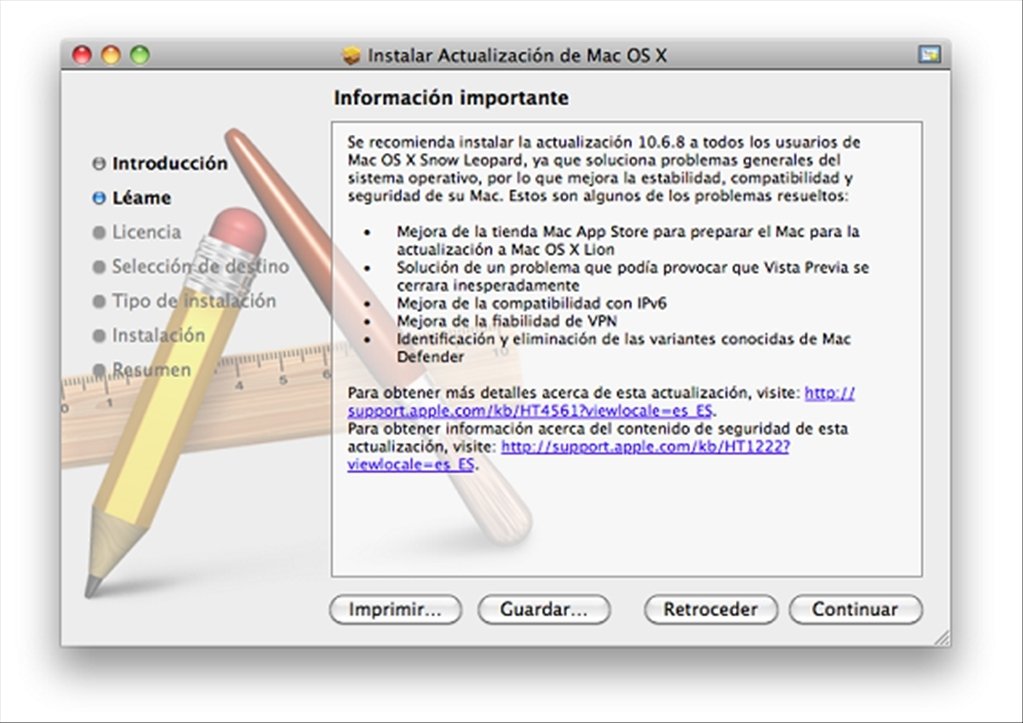1023x723 pixels.
Task: Click the blue bullet beside the Léame step
Action: click(x=99, y=198)
